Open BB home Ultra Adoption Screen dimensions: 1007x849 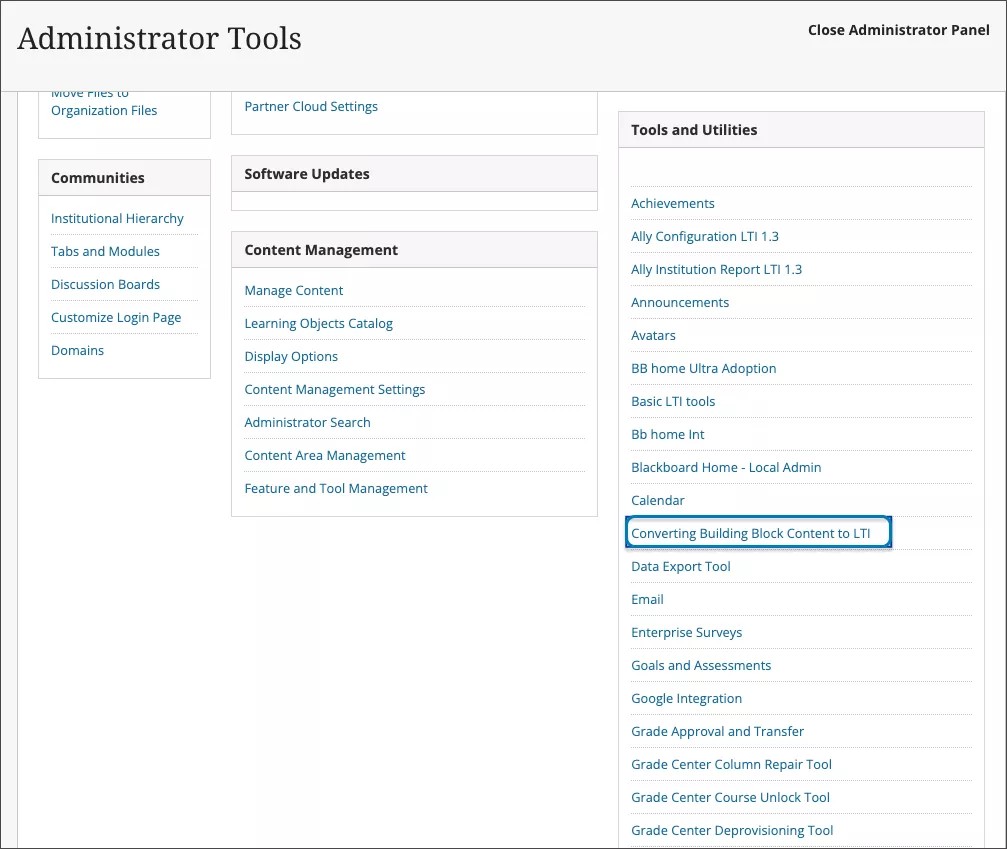pyautogui.click(x=703, y=368)
